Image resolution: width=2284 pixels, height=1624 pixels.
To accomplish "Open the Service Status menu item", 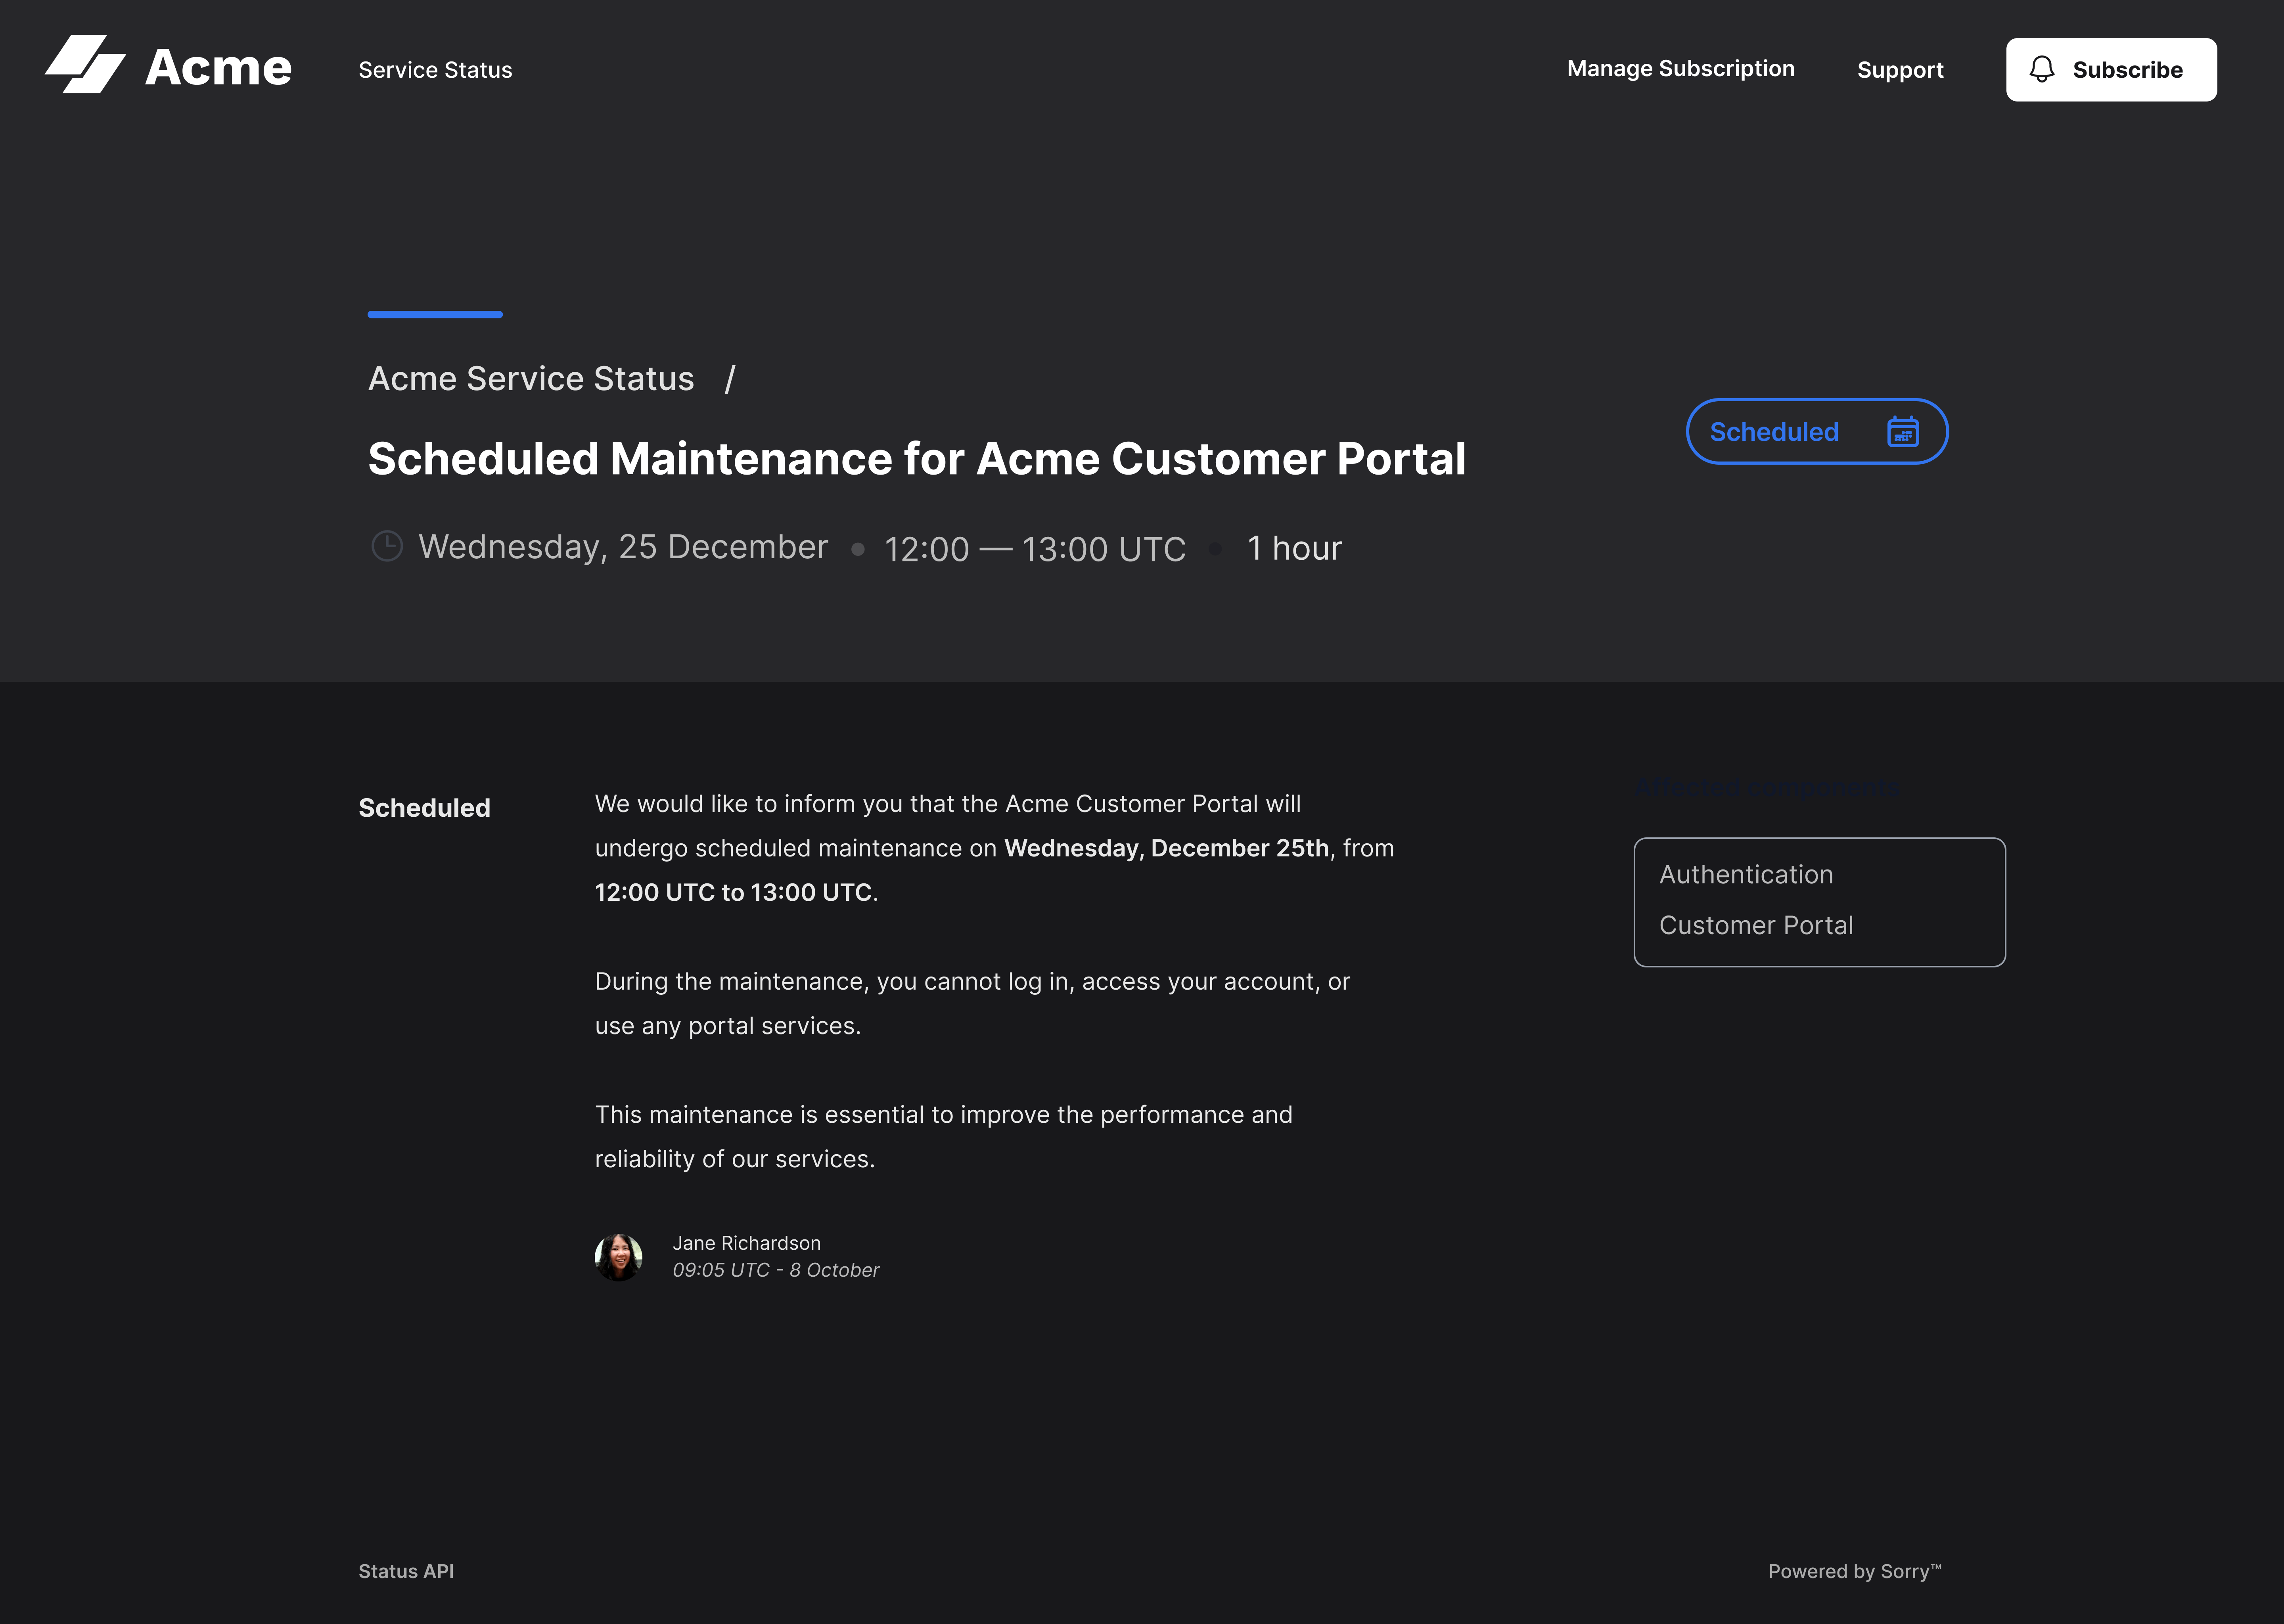I will click(435, 69).
